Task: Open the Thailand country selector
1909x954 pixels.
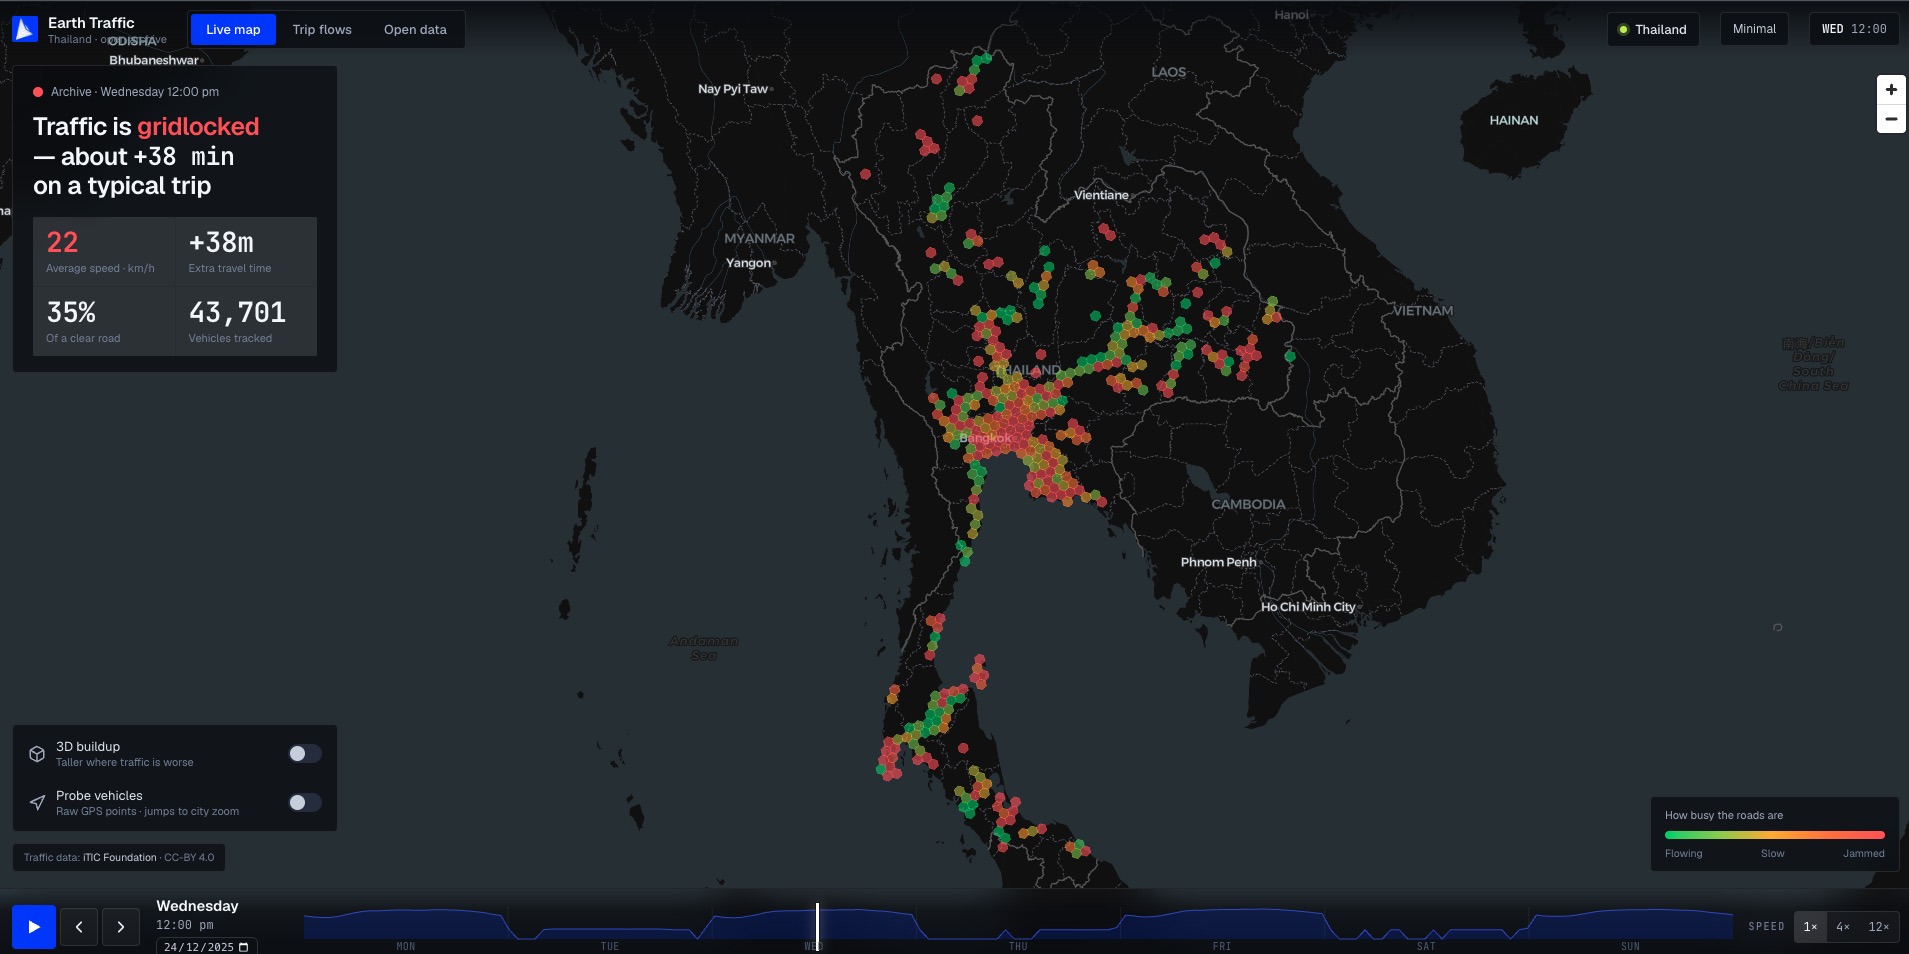Action: (1653, 29)
